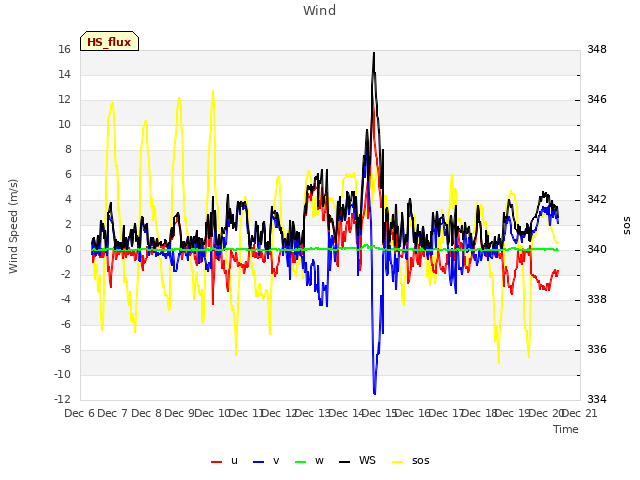
Task: Click the blue v legend color marker
Action: [258, 462]
